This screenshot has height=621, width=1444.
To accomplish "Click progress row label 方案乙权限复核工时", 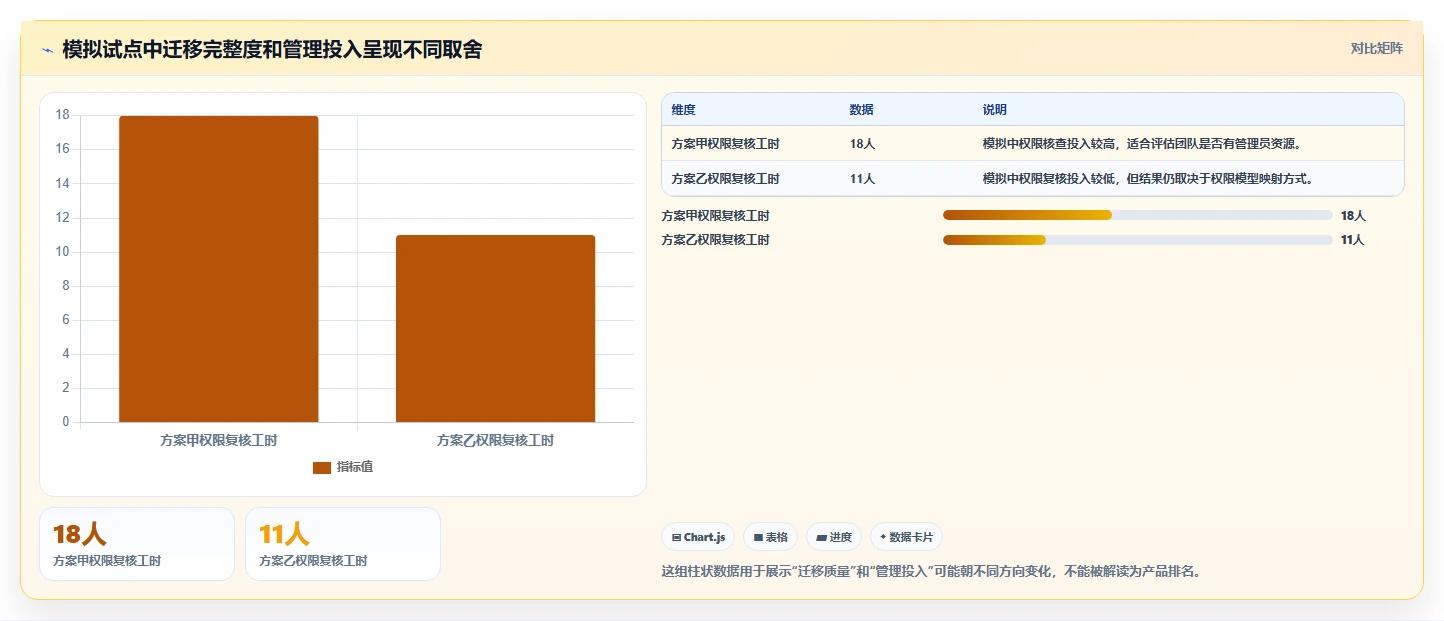I will click(x=716, y=240).
